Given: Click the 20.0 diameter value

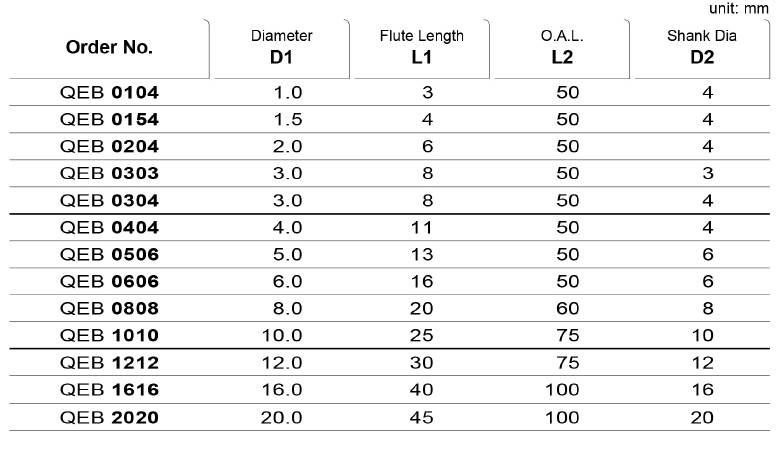Looking at the screenshot, I should pyautogui.click(x=281, y=417).
